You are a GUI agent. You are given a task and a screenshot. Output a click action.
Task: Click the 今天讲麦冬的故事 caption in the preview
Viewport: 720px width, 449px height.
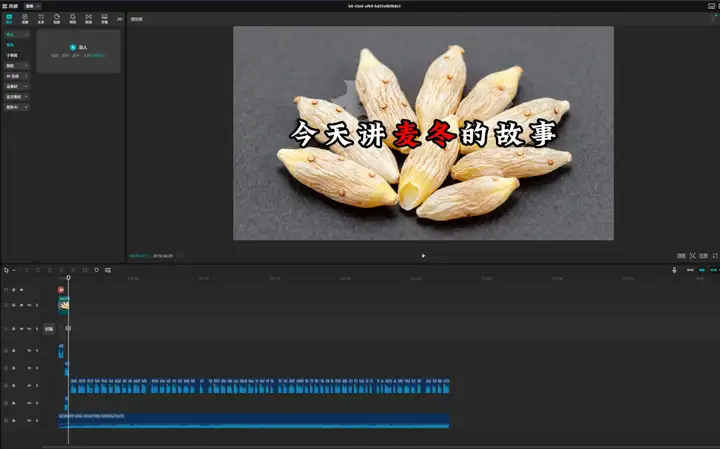tap(423, 134)
